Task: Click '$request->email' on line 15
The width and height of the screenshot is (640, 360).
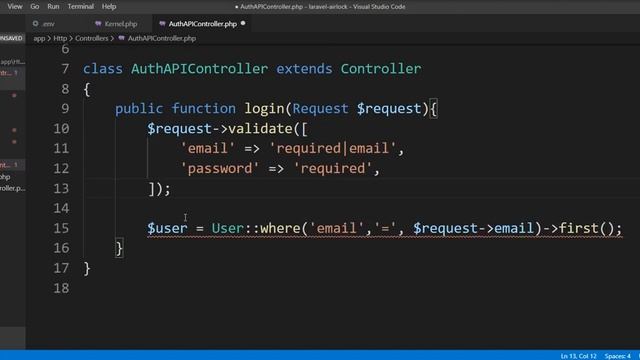Action: (x=473, y=228)
